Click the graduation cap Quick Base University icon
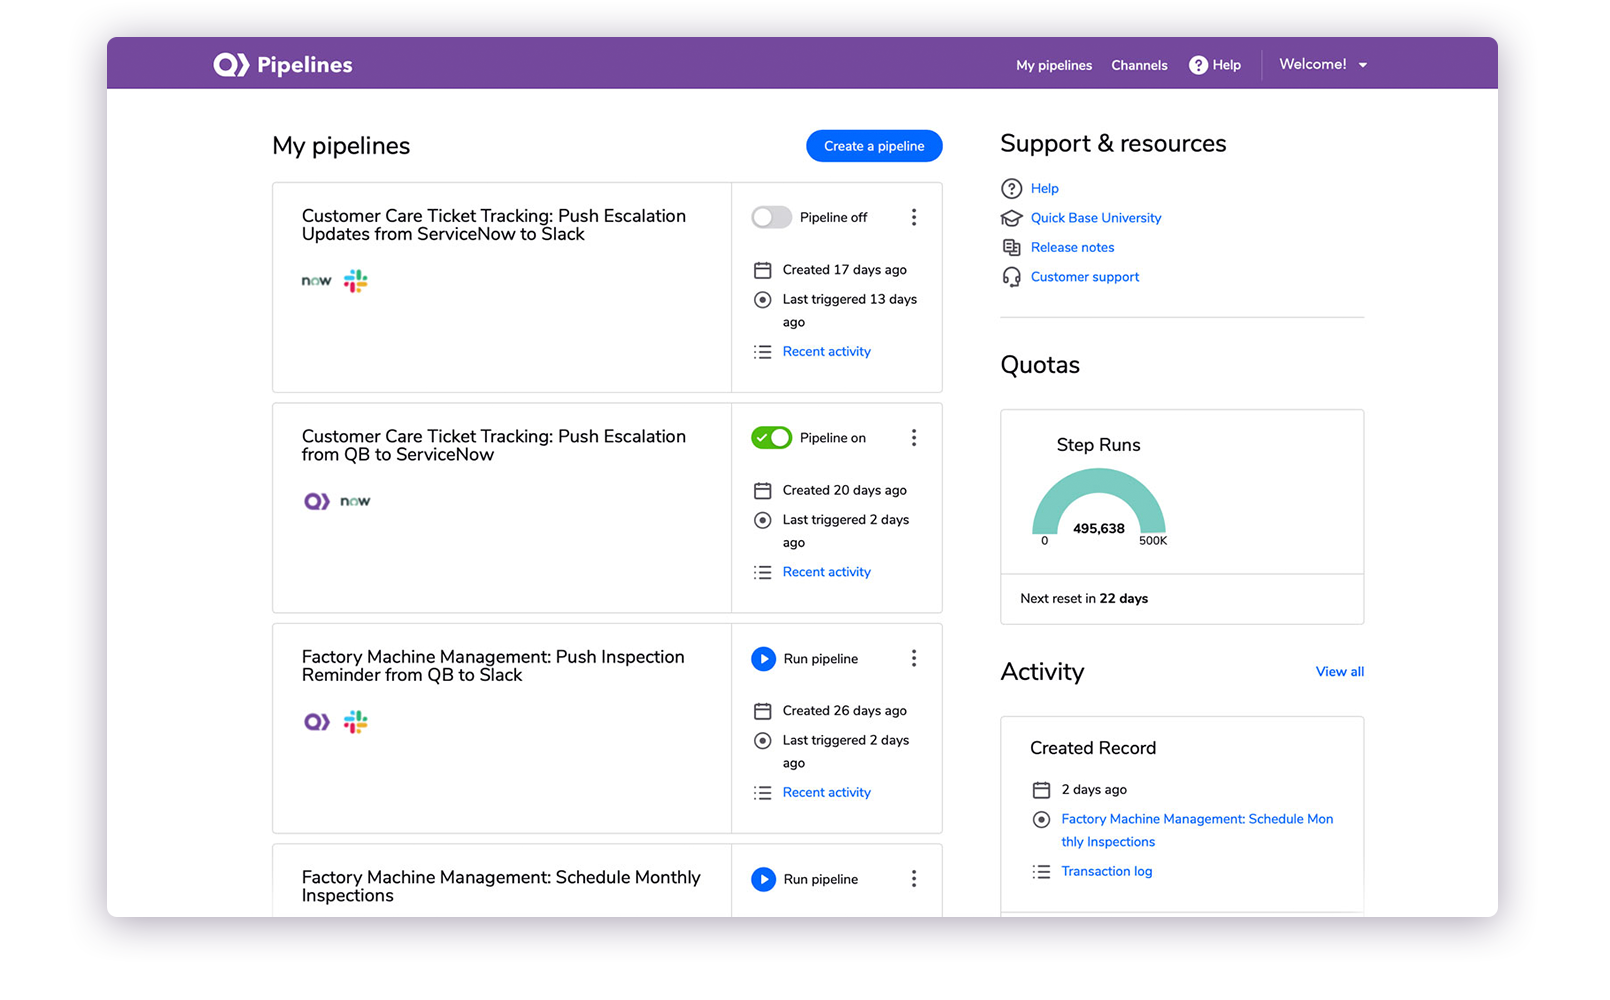 coord(1011,218)
